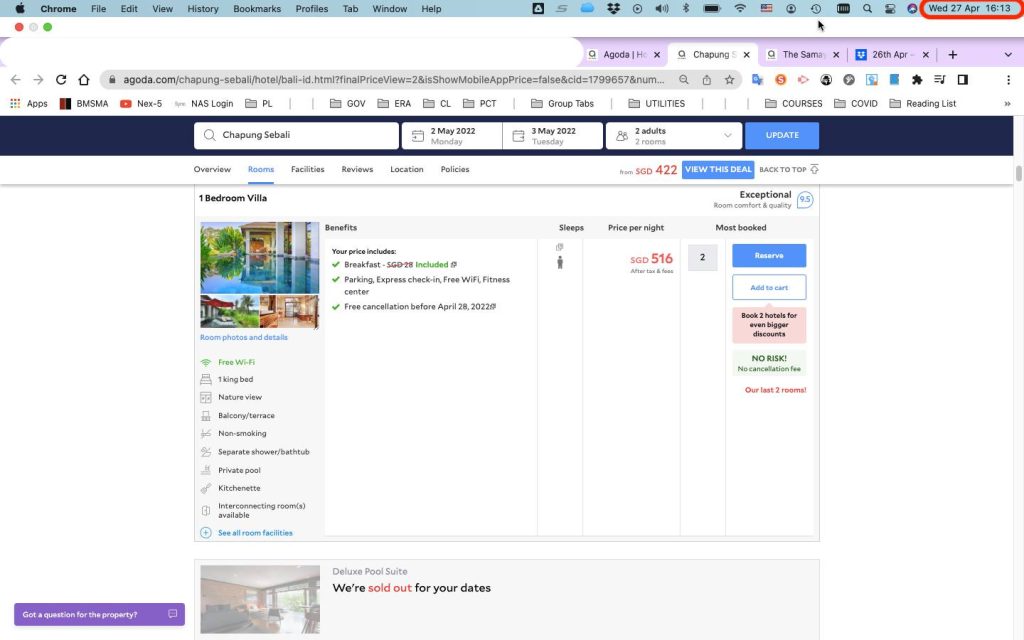Open the check-in date 2 May 2022
Viewport: 1024px width, 640px height.
pos(452,136)
